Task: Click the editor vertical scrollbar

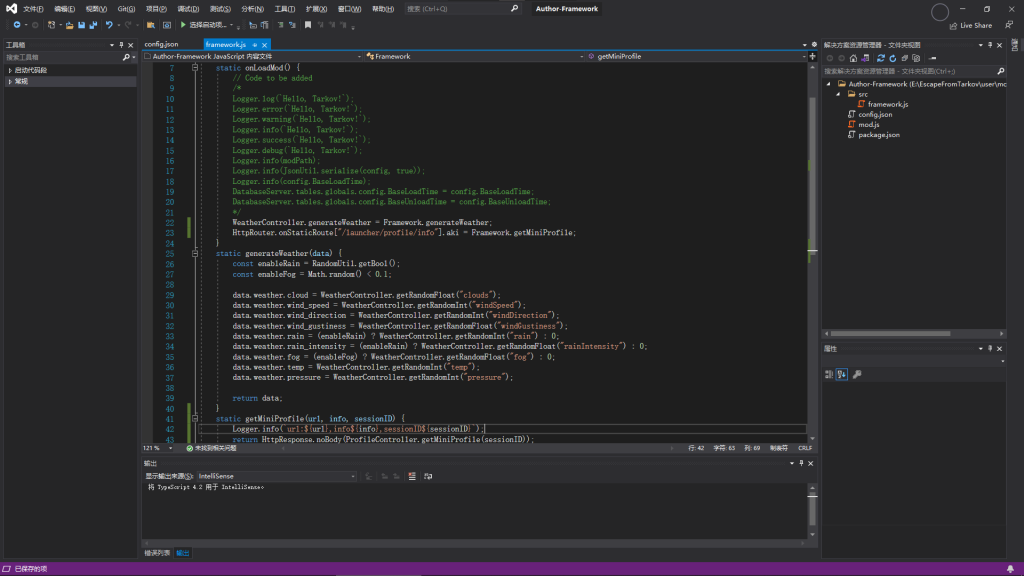Action: click(812, 251)
